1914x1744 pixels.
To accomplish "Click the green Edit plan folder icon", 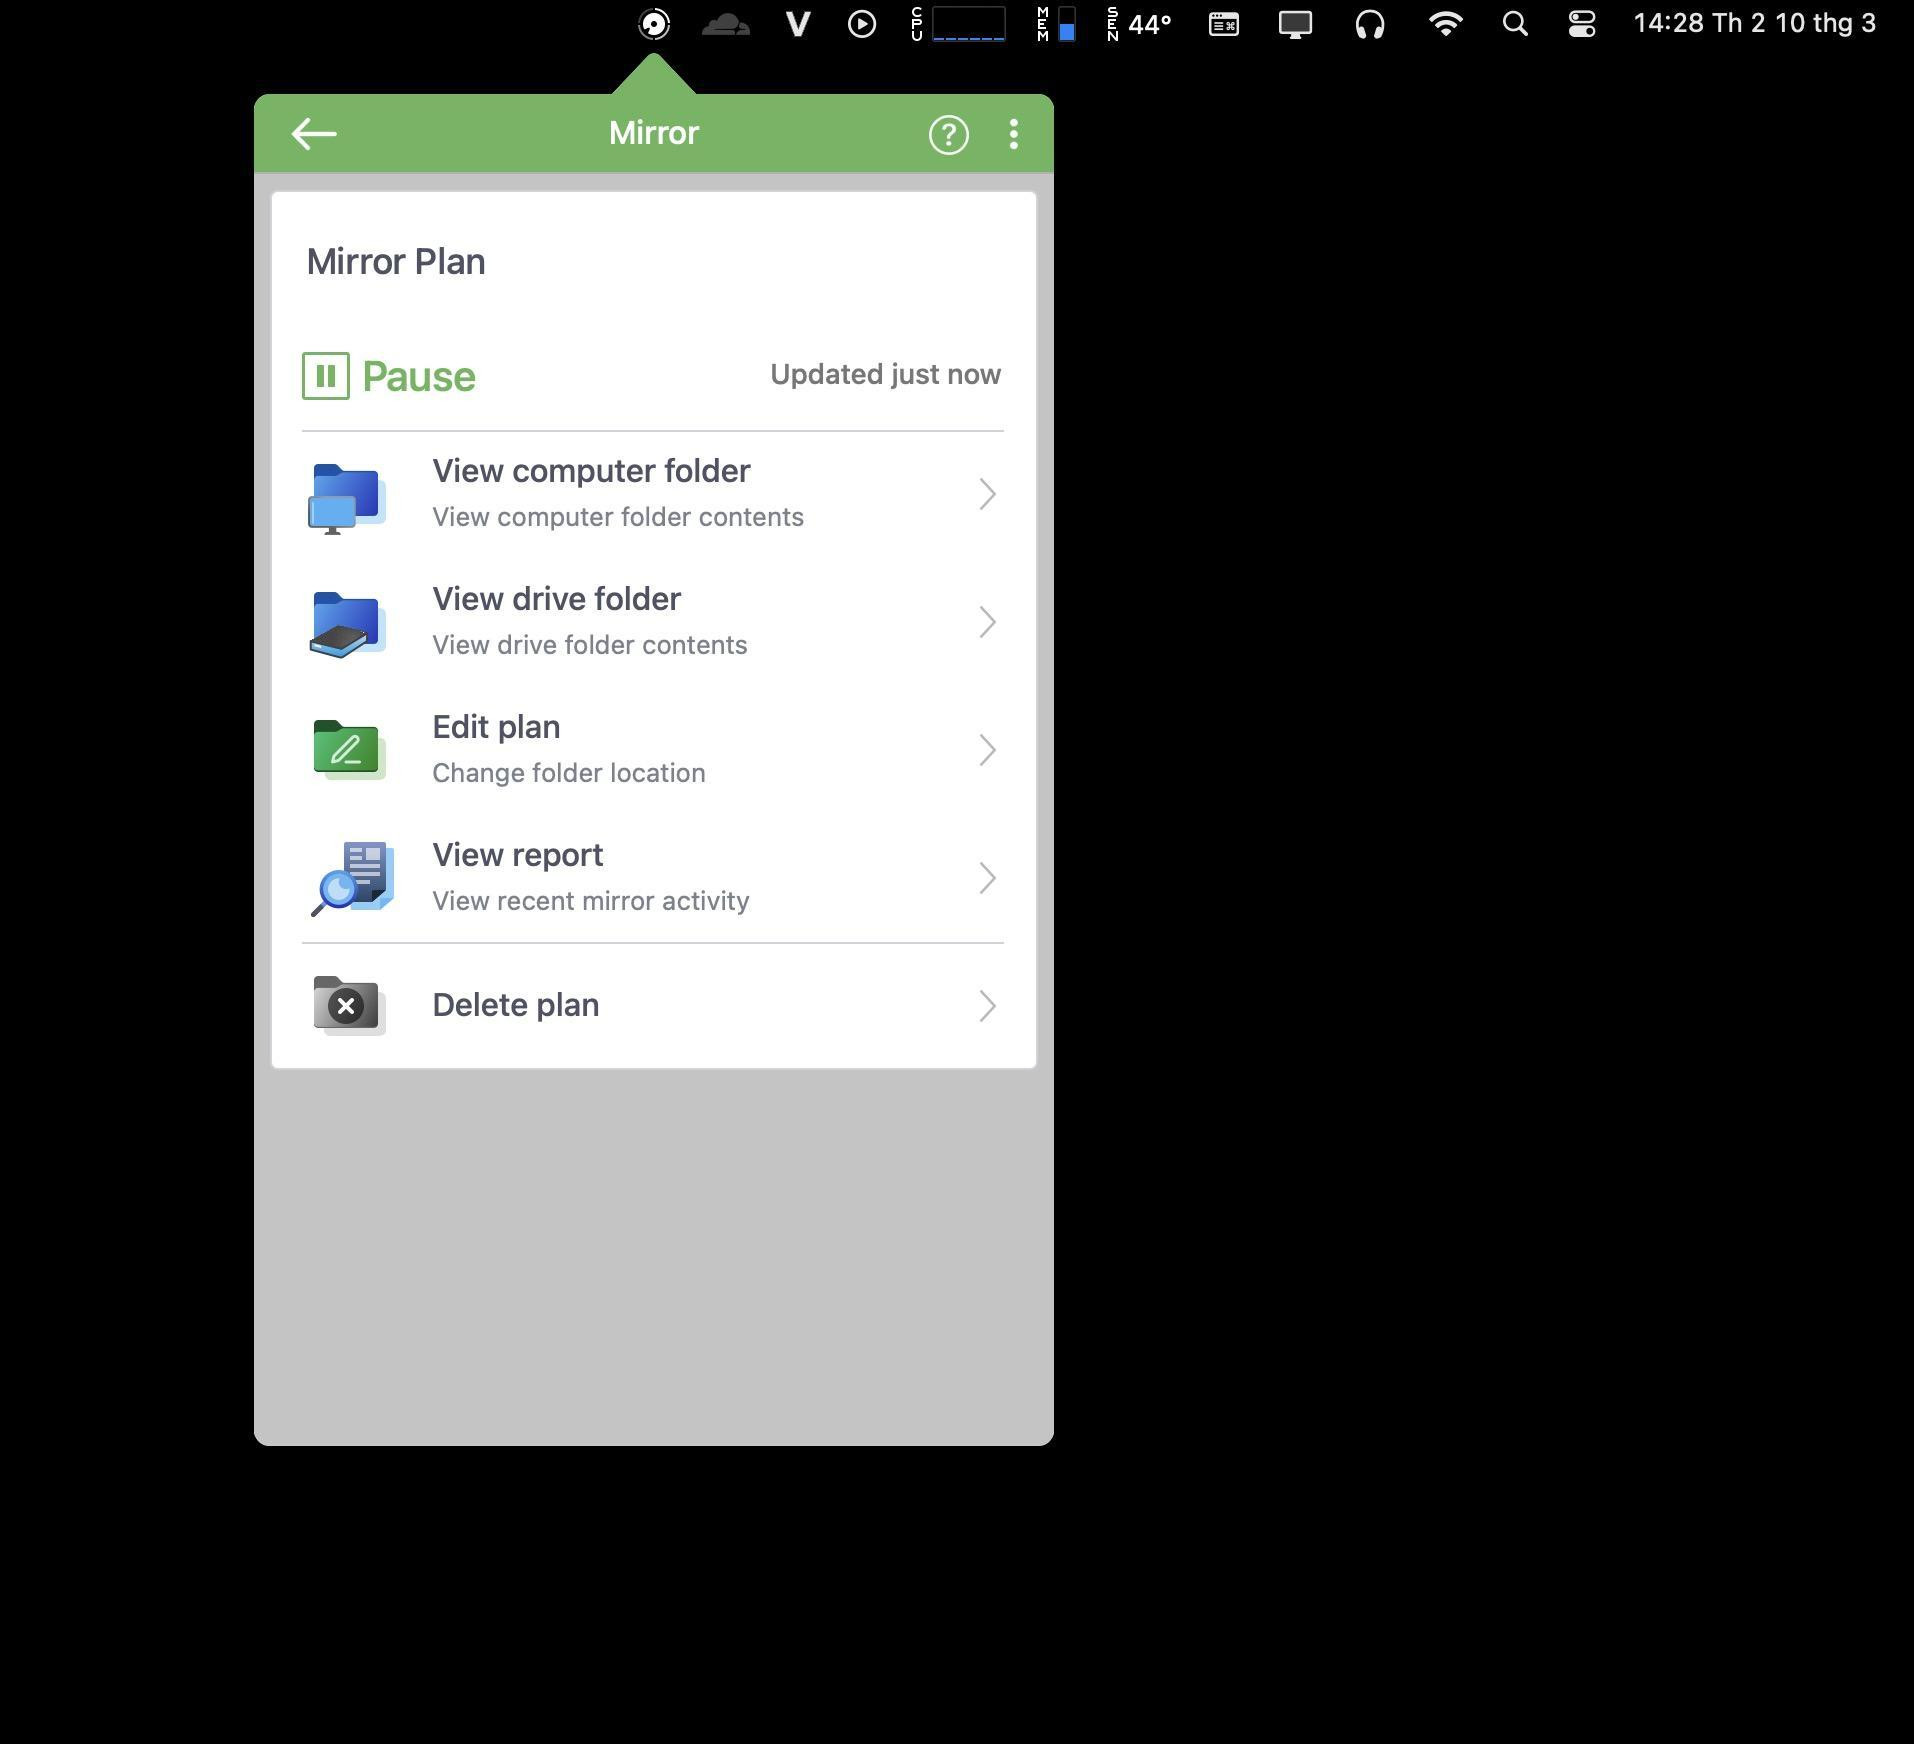I will tap(348, 750).
